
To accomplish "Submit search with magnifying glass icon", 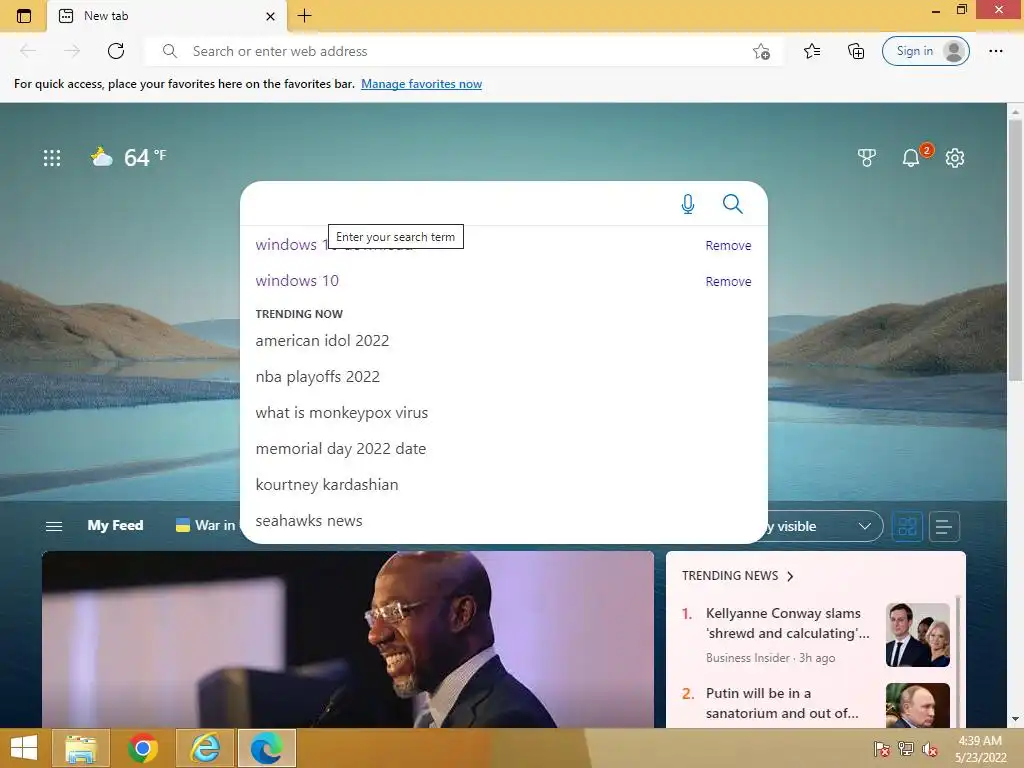I will point(733,204).
